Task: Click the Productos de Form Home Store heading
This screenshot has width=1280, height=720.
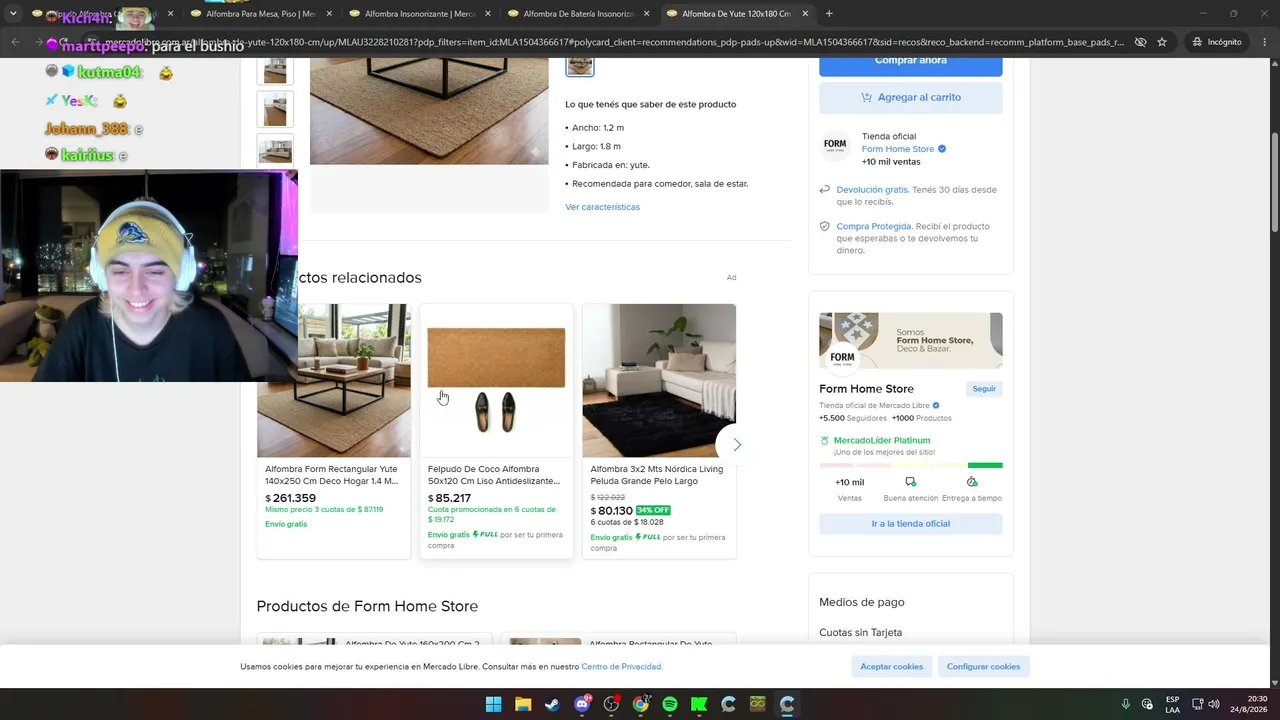Action: click(367, 606)
